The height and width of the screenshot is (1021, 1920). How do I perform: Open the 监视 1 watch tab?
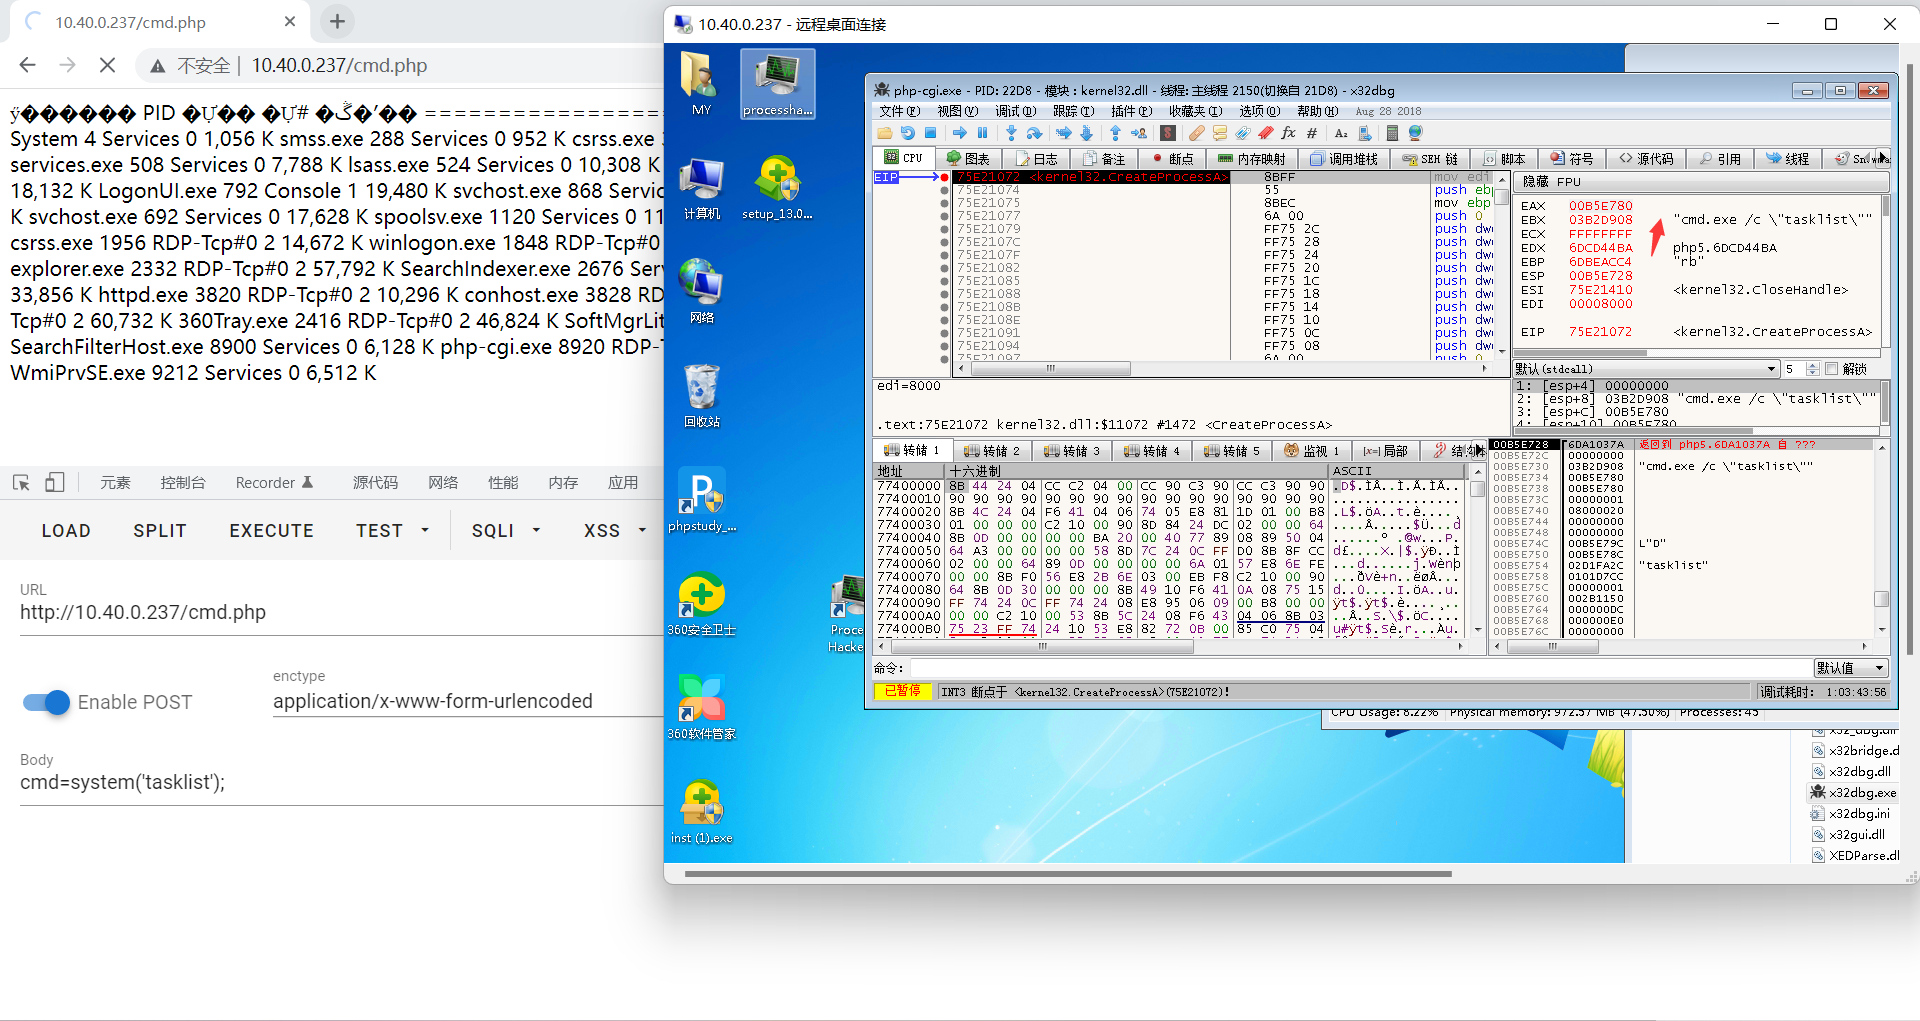[x=1311, y=451]
